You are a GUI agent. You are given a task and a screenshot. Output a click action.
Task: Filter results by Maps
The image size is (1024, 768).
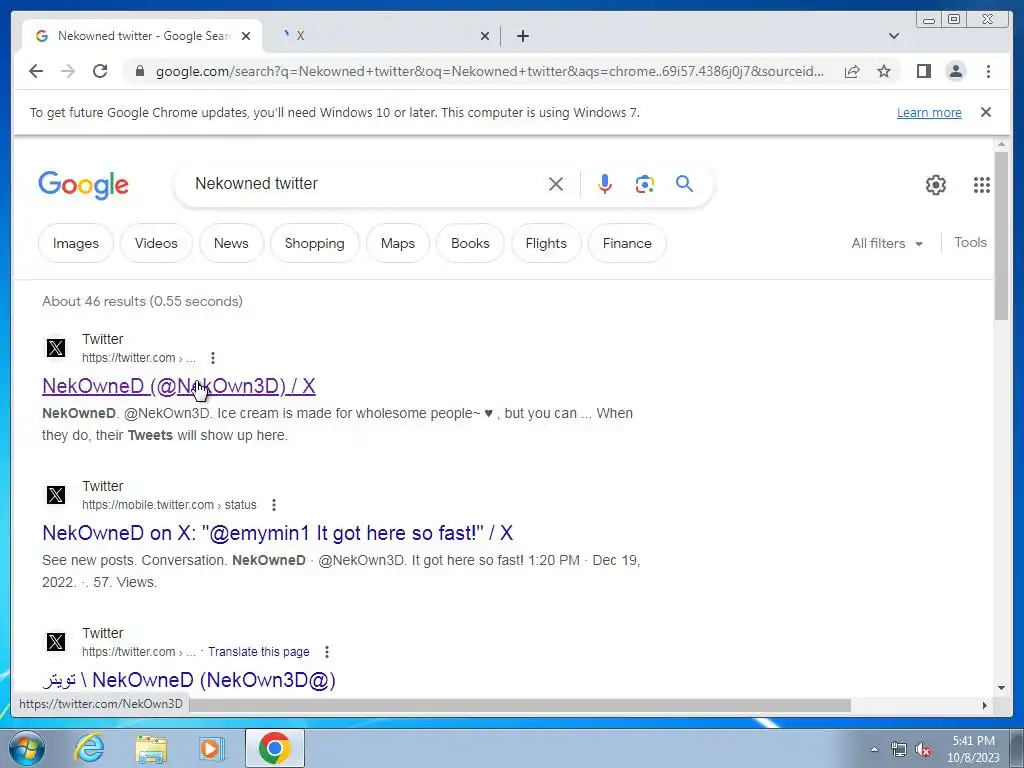[x=398, y=244]
